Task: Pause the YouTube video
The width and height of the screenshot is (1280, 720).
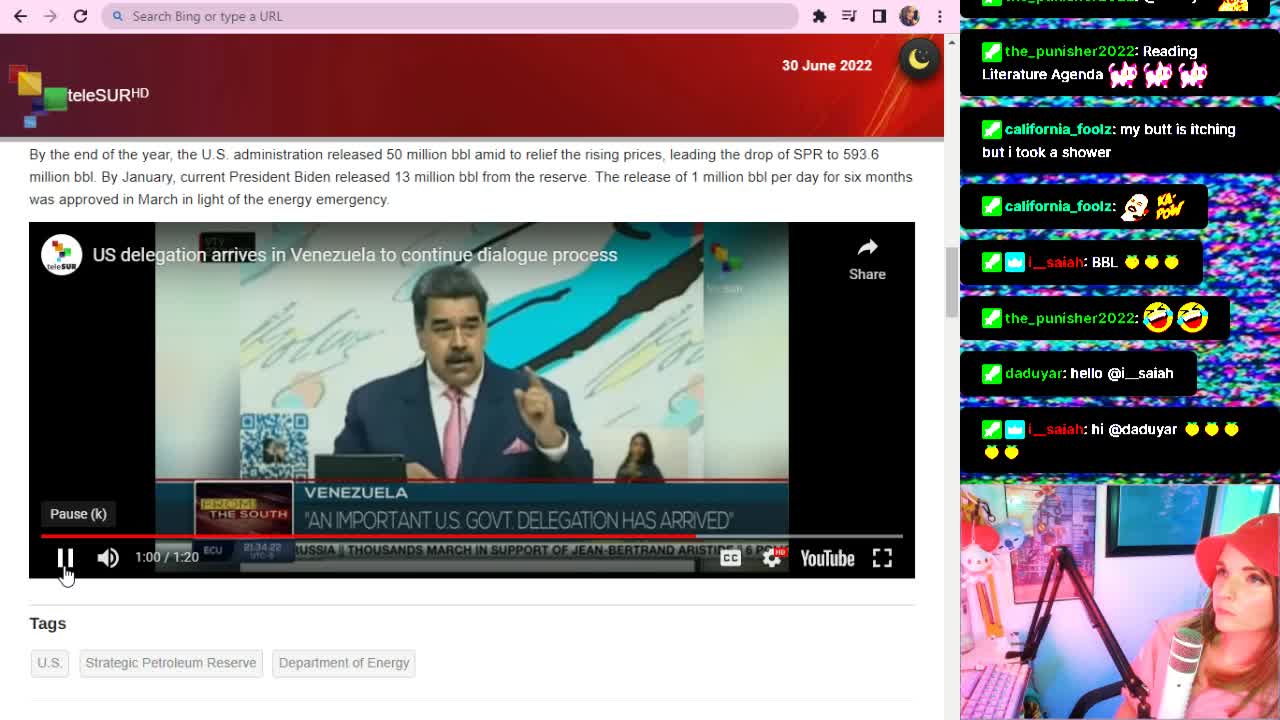Action: pyautogui.click(x=65, y=557)
